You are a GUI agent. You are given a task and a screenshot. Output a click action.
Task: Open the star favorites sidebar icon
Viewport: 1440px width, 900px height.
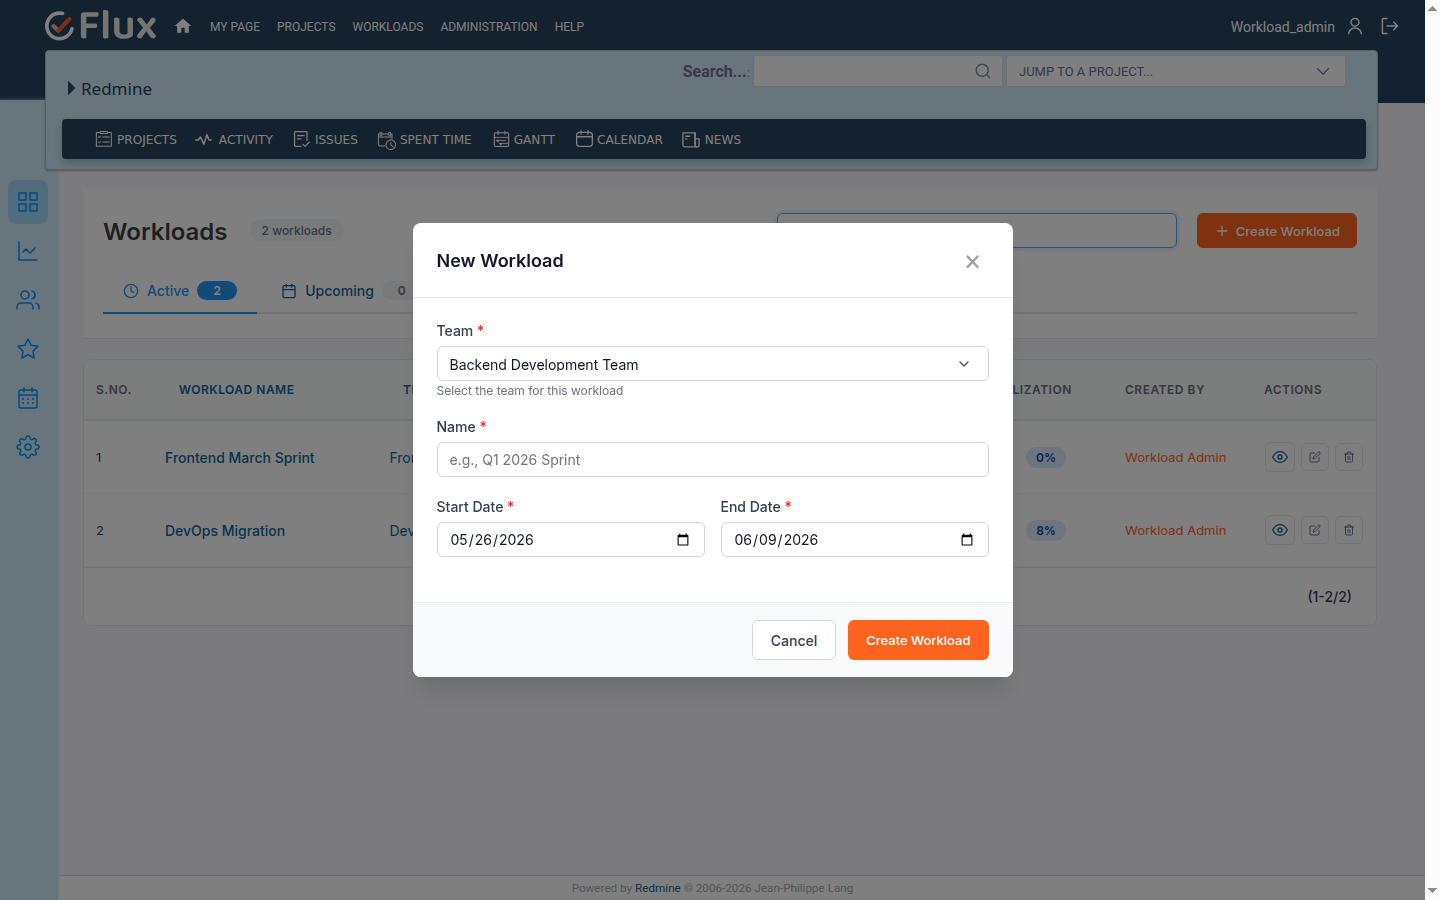[x=28, y=349]
